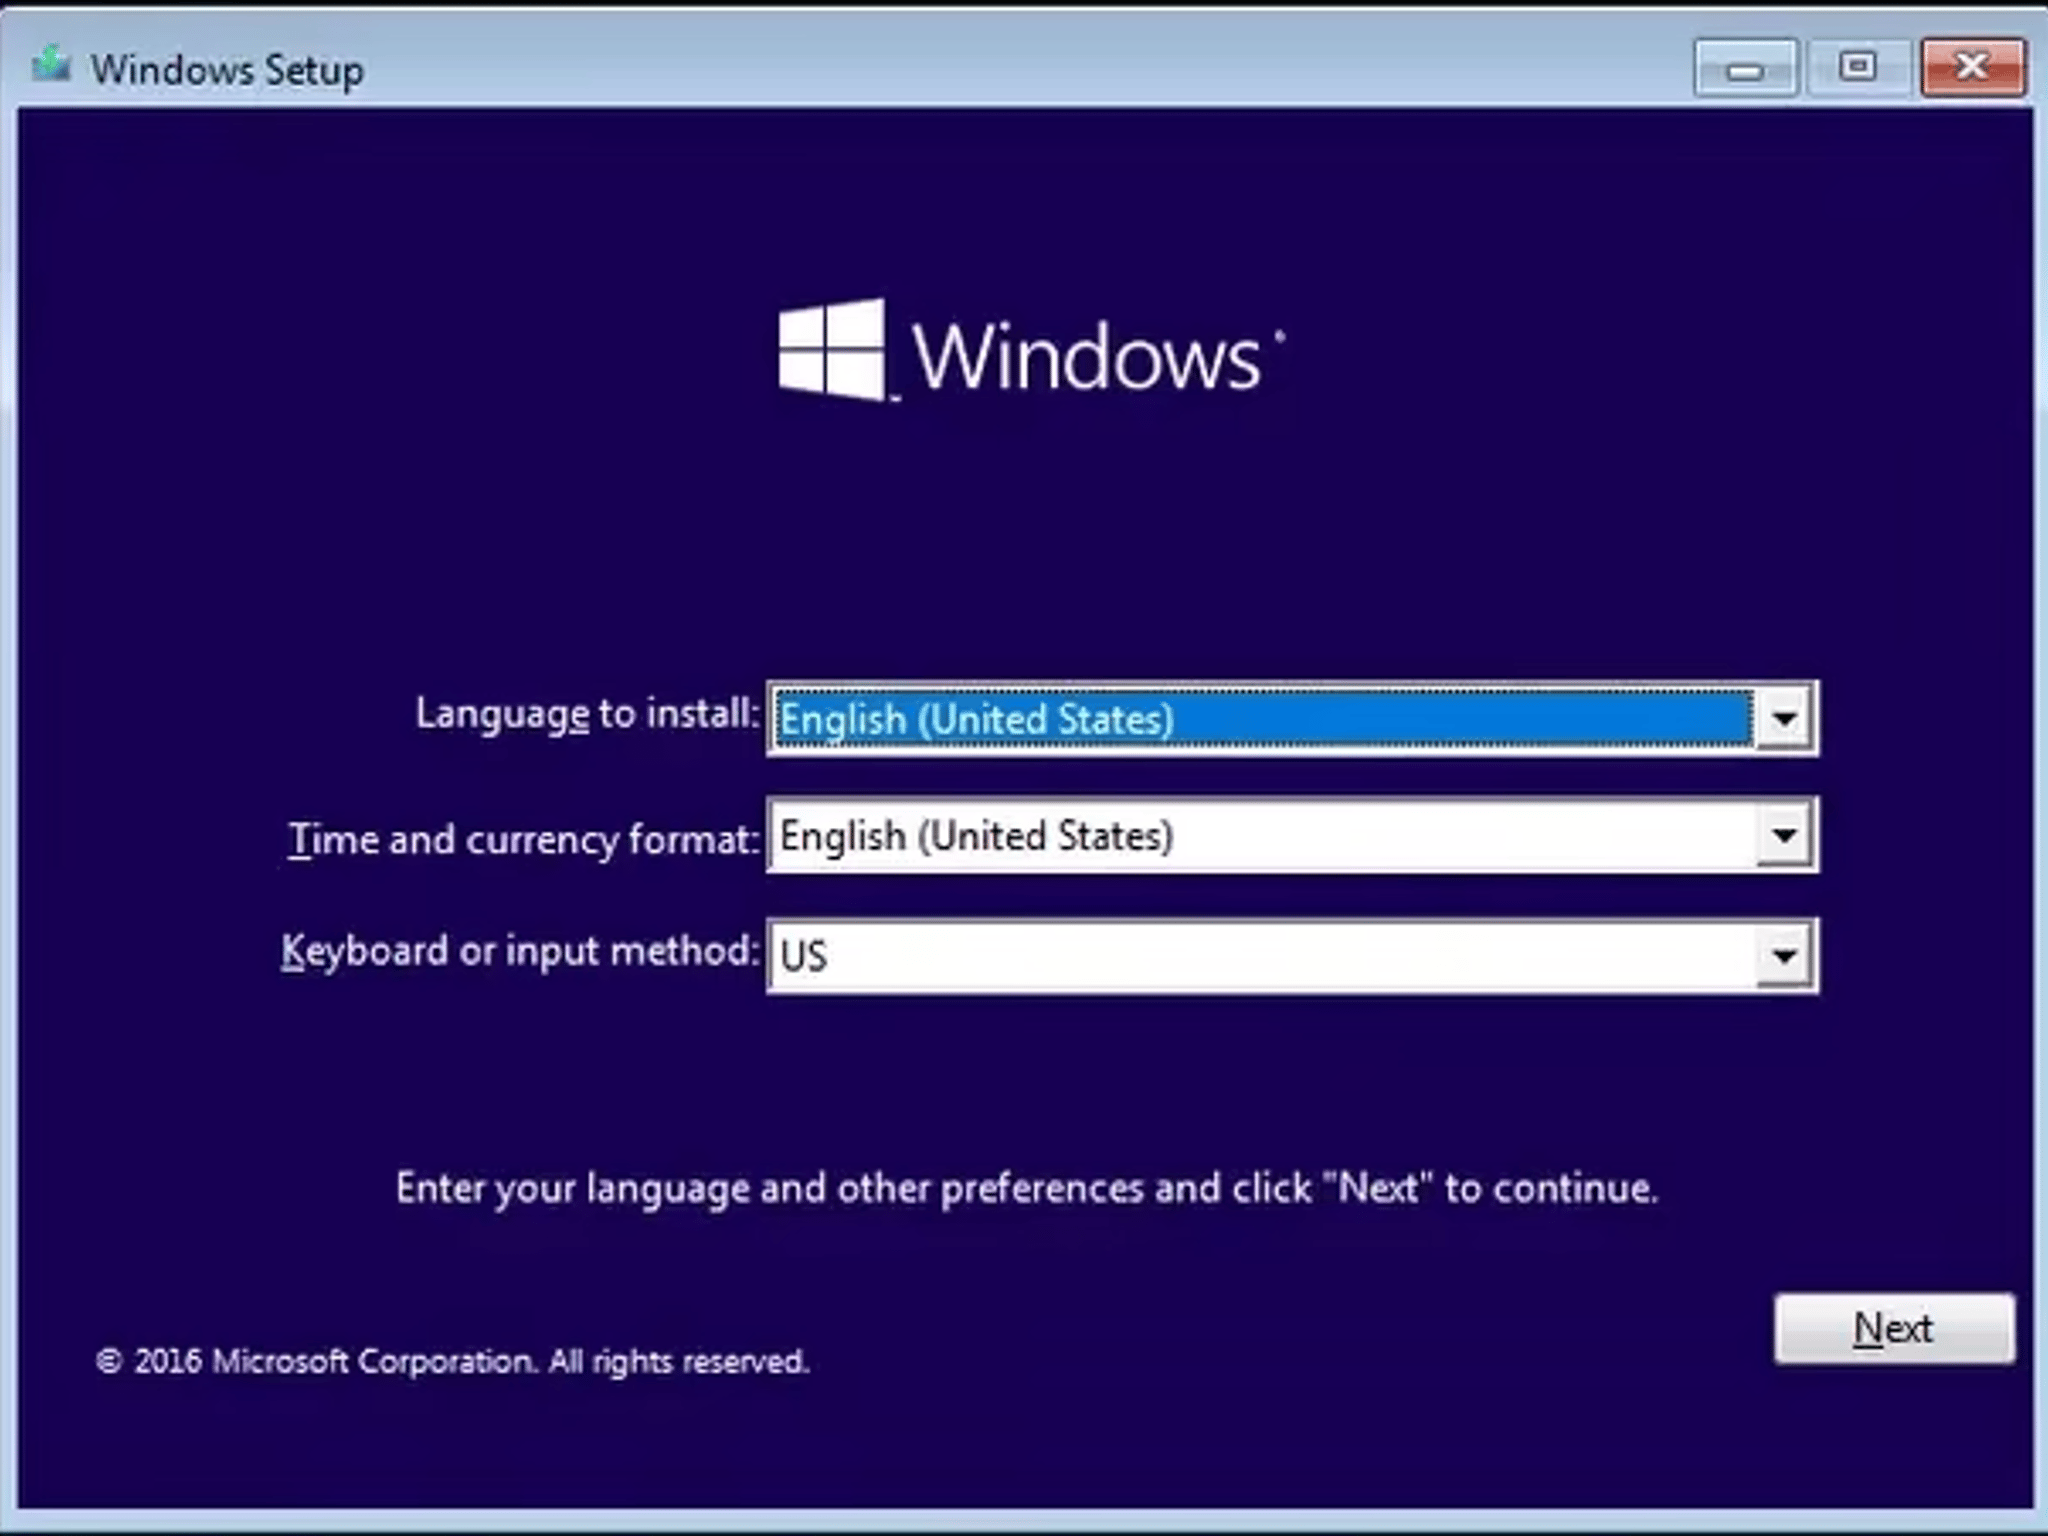The width and height of the screenshot is (2048, 1536).
Task: Click the maximize window button
Action: (x=1858, y=68)
